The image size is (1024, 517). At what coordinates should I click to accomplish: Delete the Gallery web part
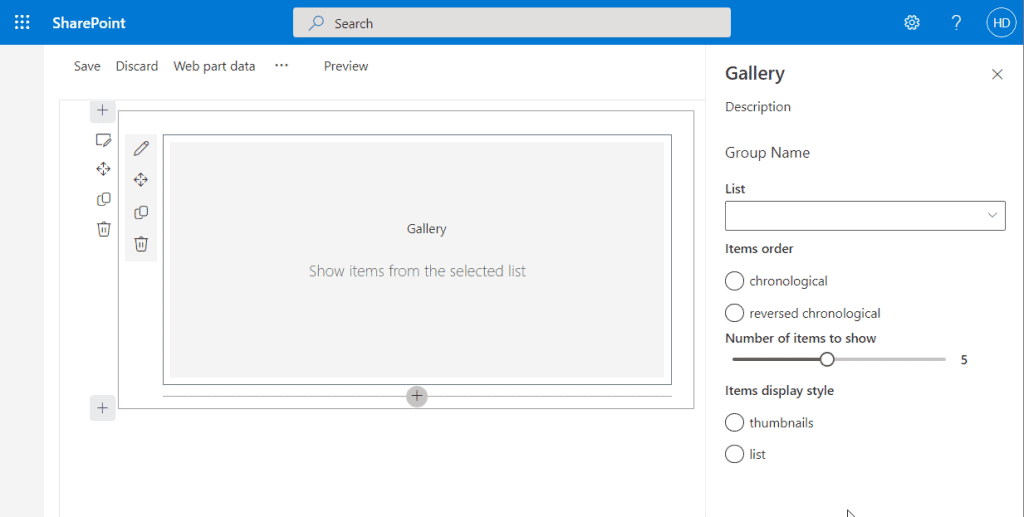(141, 244)
